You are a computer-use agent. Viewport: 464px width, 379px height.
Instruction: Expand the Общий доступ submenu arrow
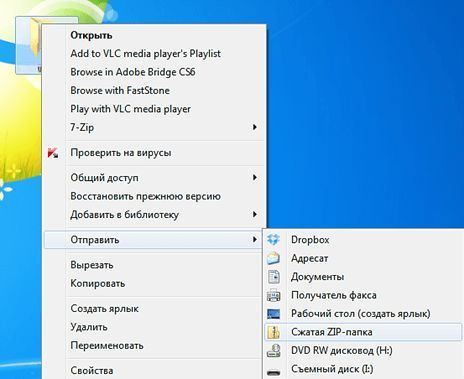click(x=255, y=177)
